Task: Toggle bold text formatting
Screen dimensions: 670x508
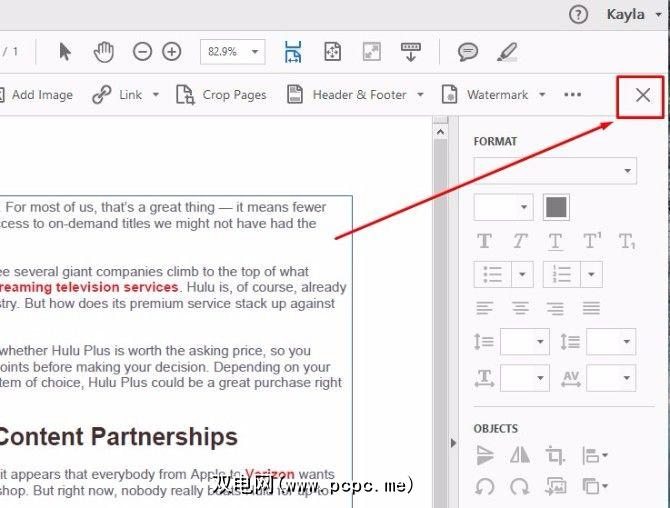Action: pos(485,241)
